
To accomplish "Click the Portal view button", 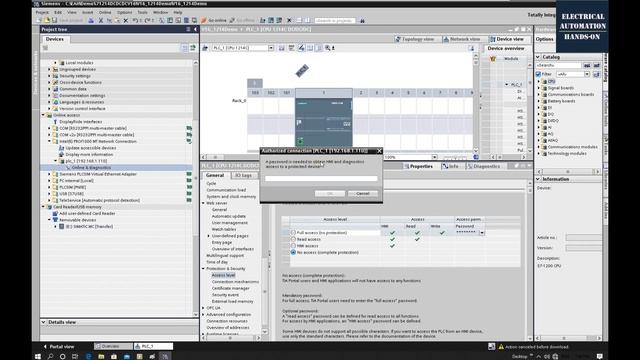I will pos(58,347).
